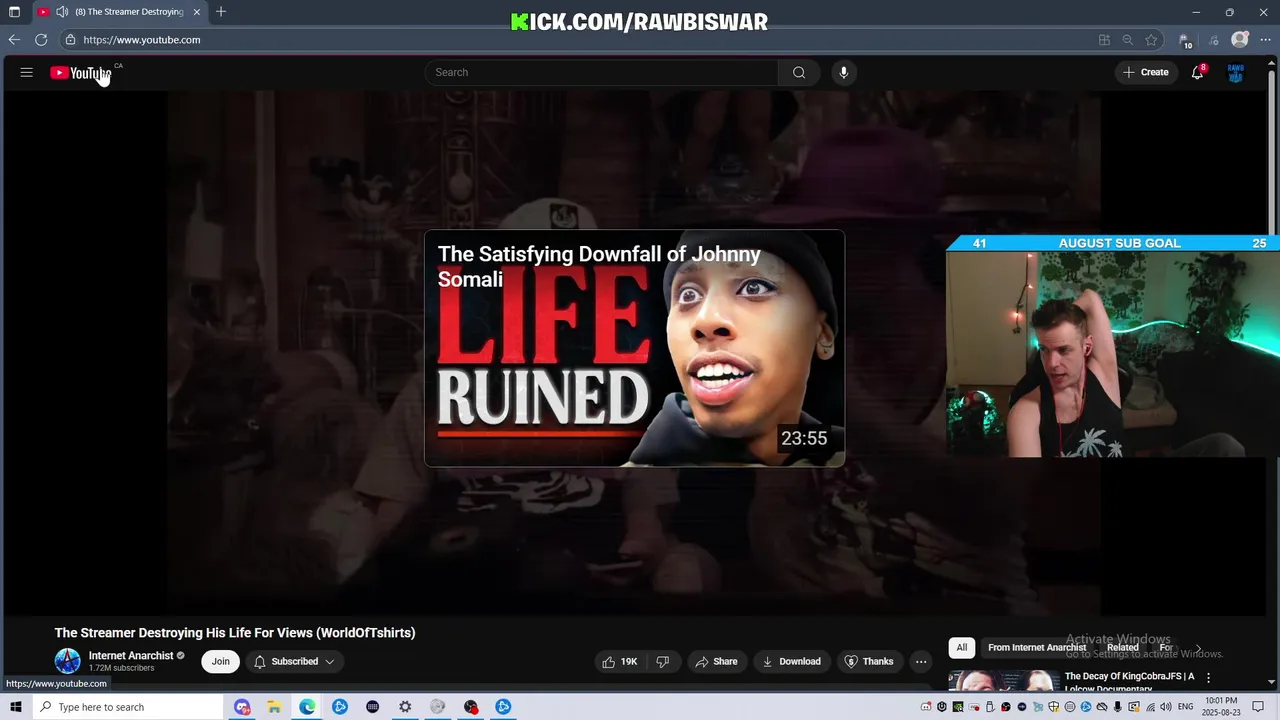Image resolution: width=1280 pixels, height=720 pixels.
Task: Mute the tab via speaker icon
Action: [62, 12]
